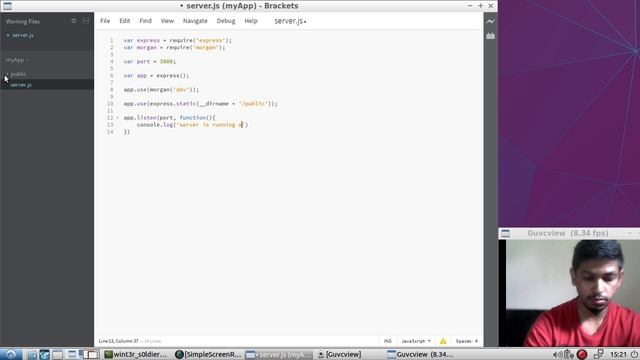The image size is (640, 360).
Task: Switch to the wint3r_s0ldier terminal task
Action: 136,354
